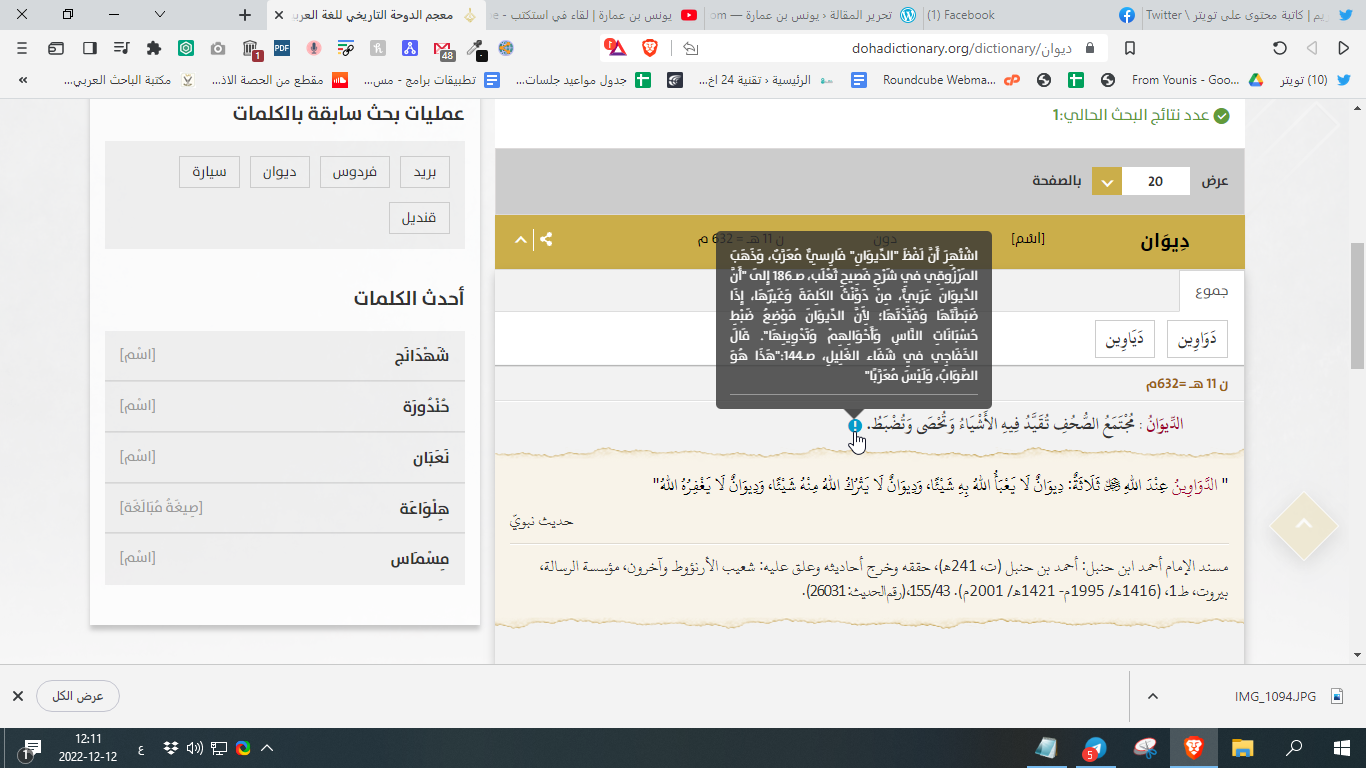Bookmark this page with the bookmark icon
The height and width of the screenshot is (768, 1366).
pos(1129,48)
